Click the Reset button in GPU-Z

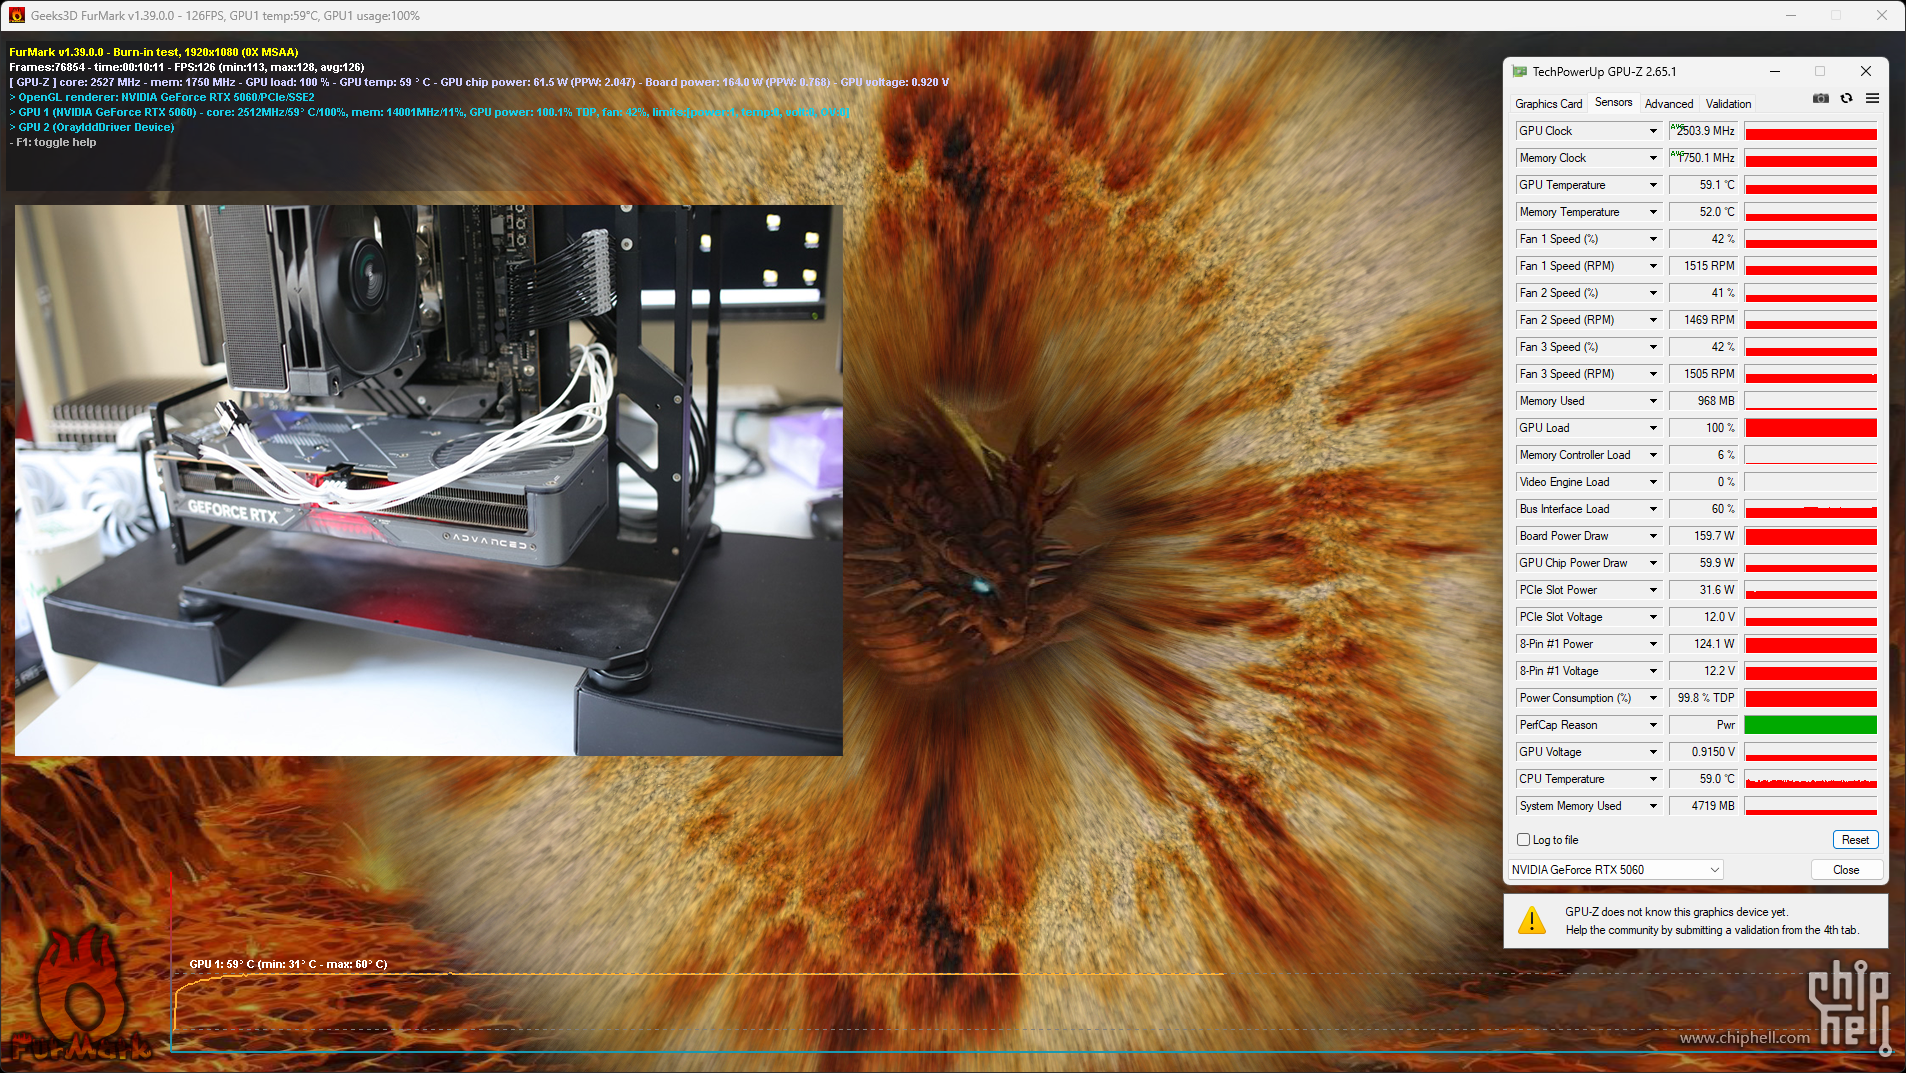pyautogui.click(x=1855, y=840)
